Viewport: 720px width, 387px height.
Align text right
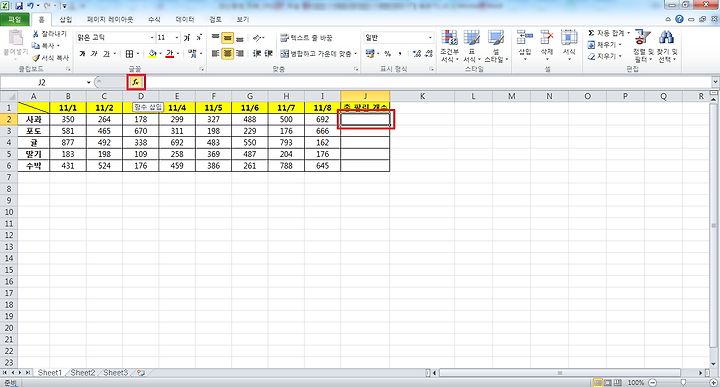(x=239, y=54)
